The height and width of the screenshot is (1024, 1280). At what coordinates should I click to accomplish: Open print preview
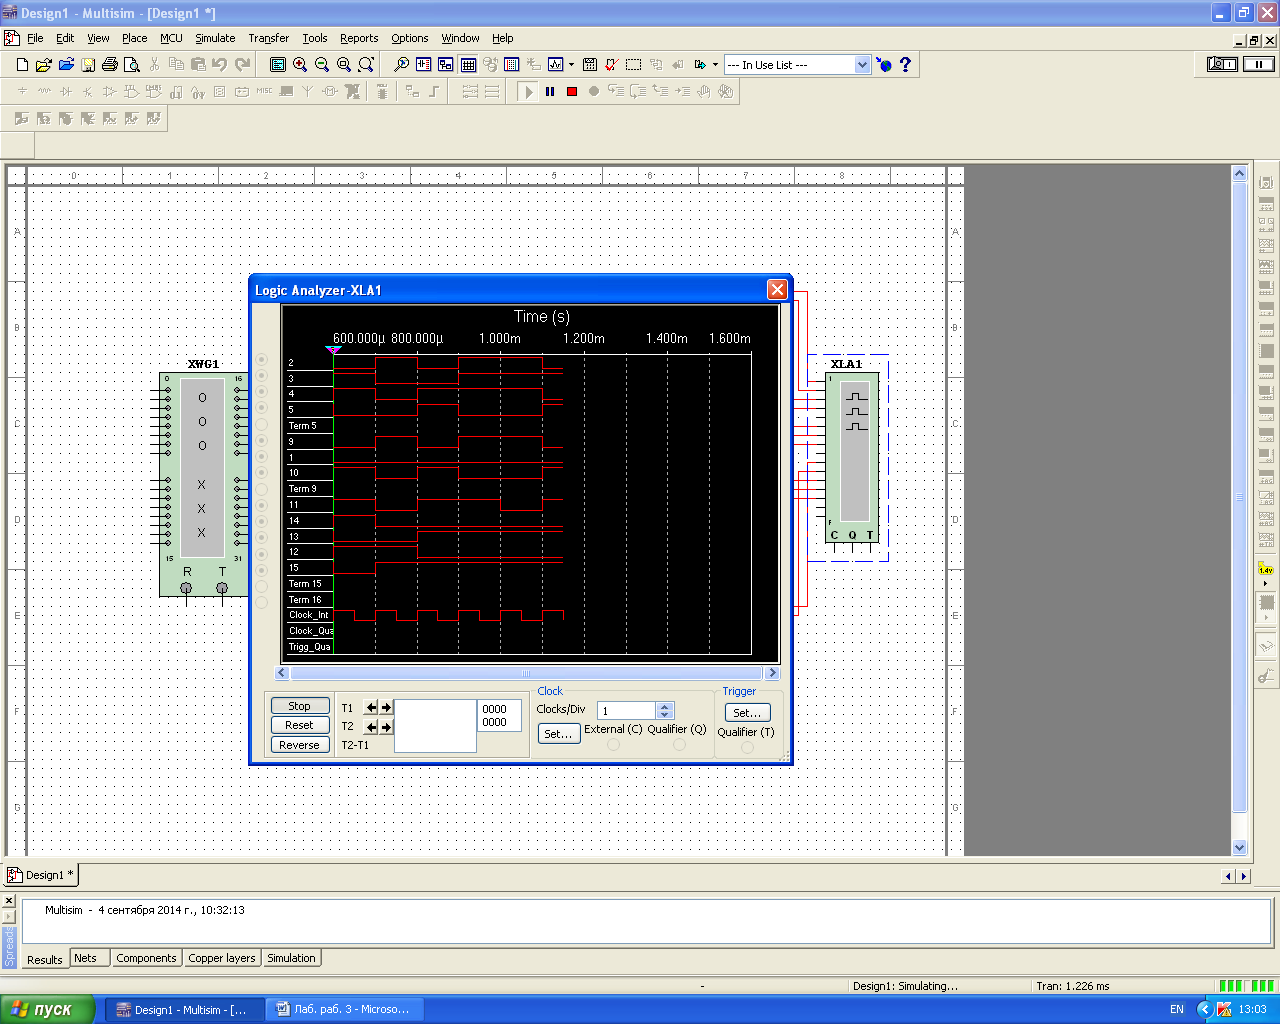point(131,64)
